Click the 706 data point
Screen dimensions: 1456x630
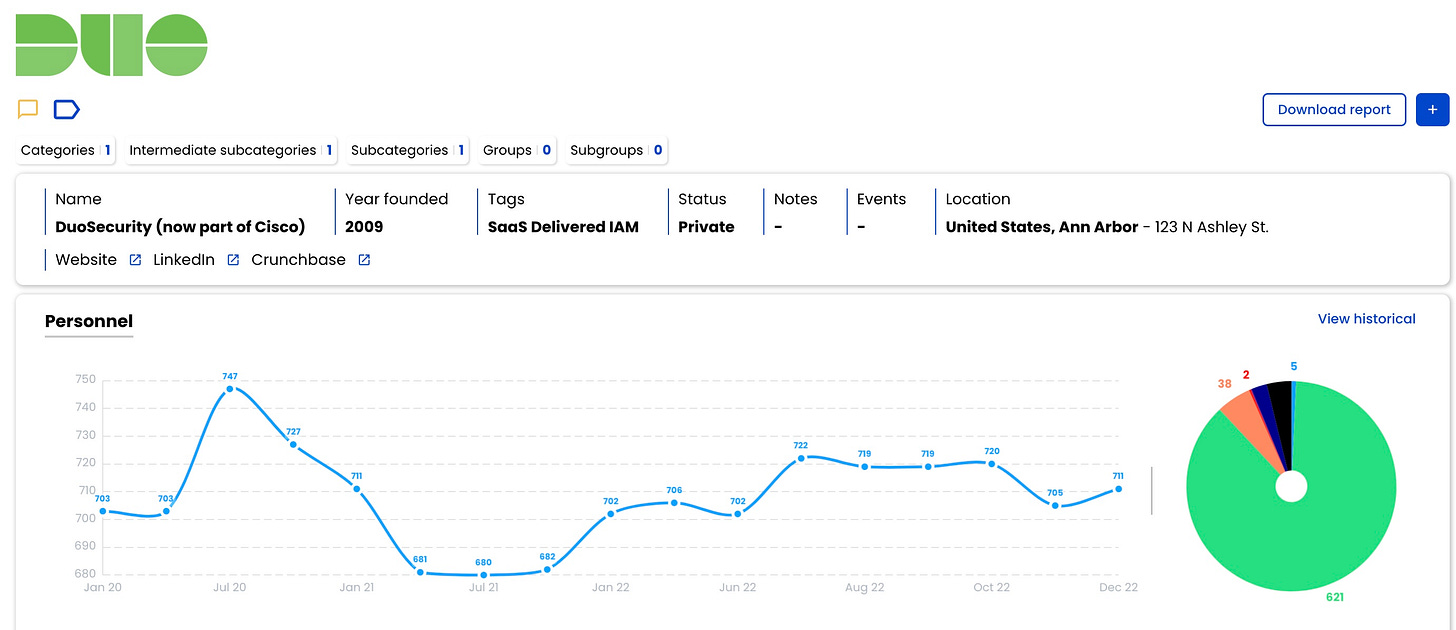(x=674, y=502)
